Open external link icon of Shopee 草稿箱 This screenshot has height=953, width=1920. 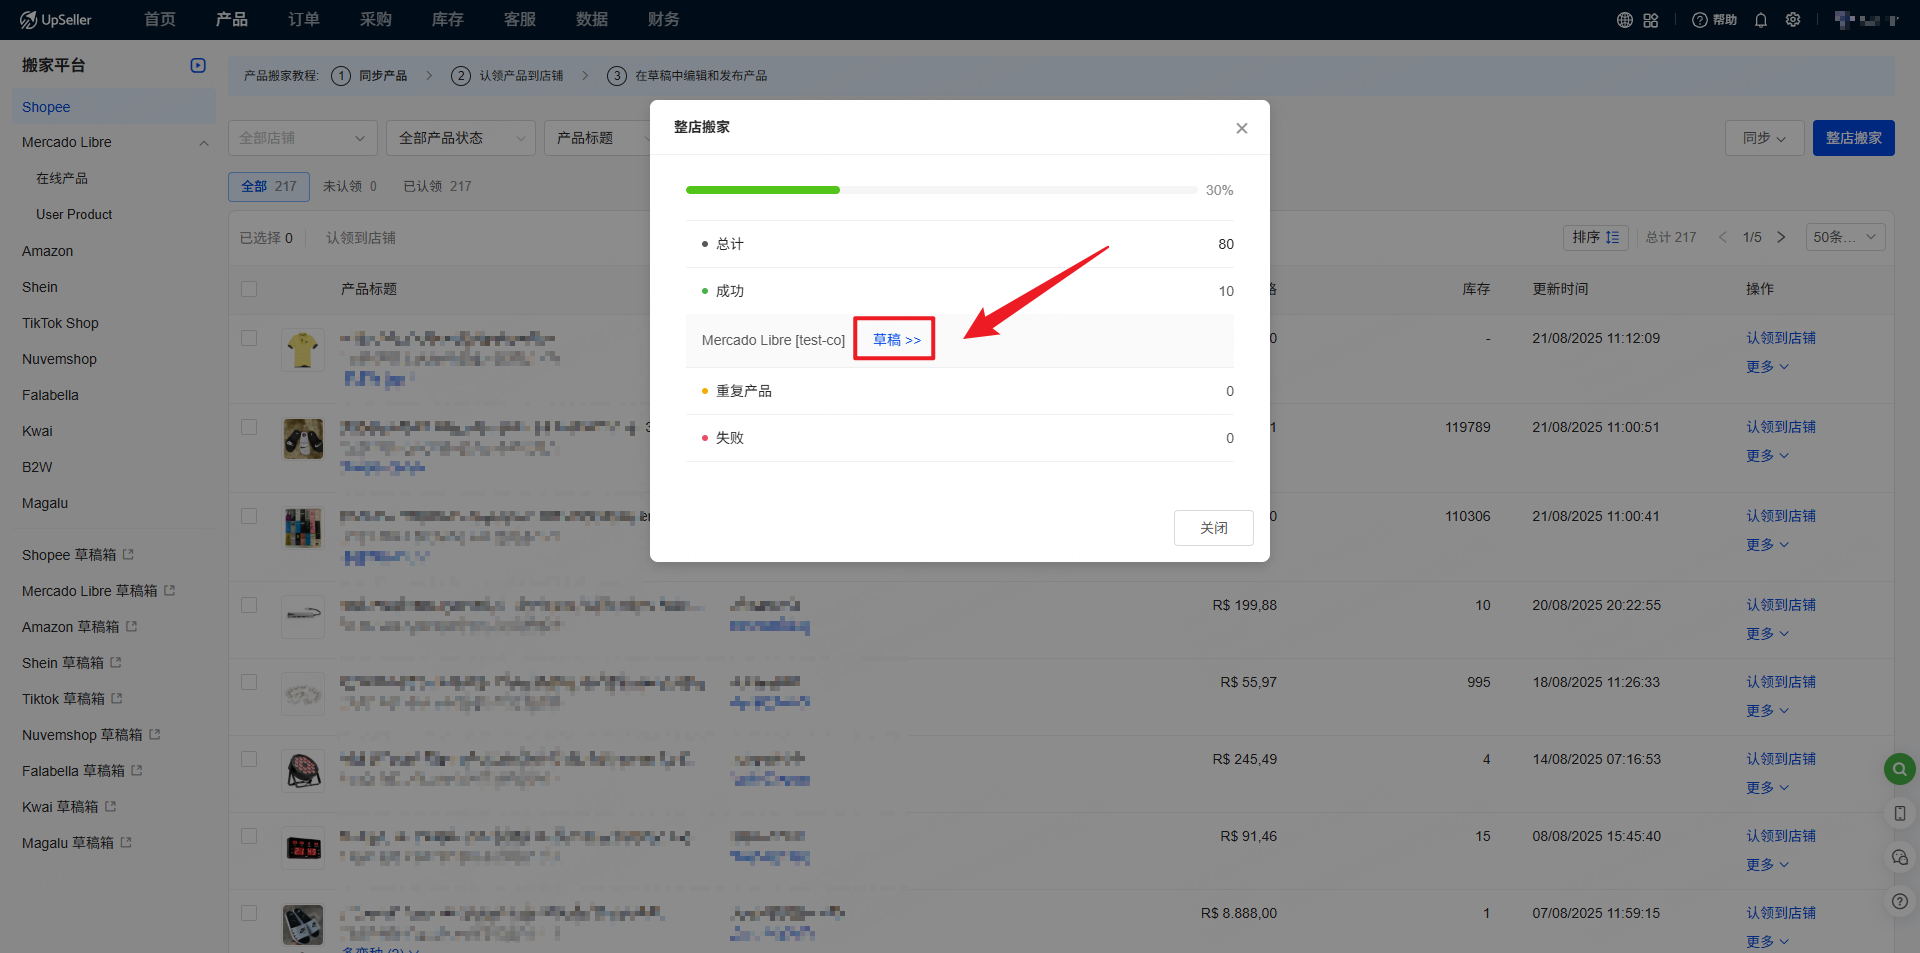(x=129, y=554)
